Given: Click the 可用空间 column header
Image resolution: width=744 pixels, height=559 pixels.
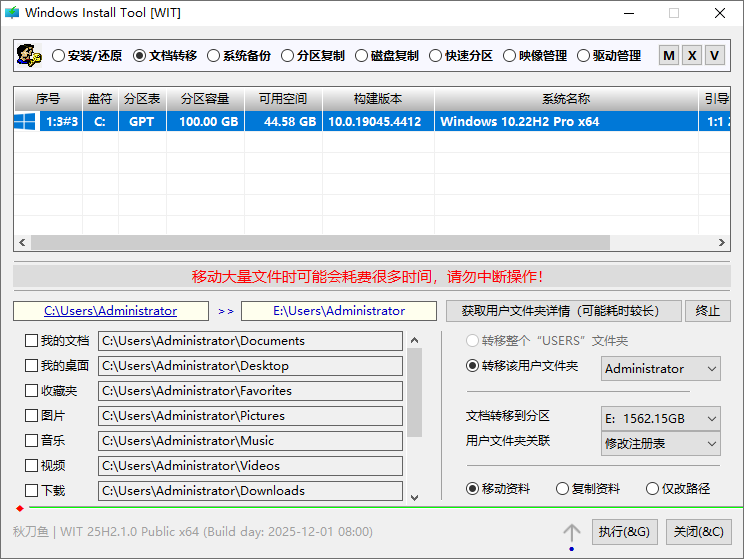Looking at the screenshot, I should (283, 99).
